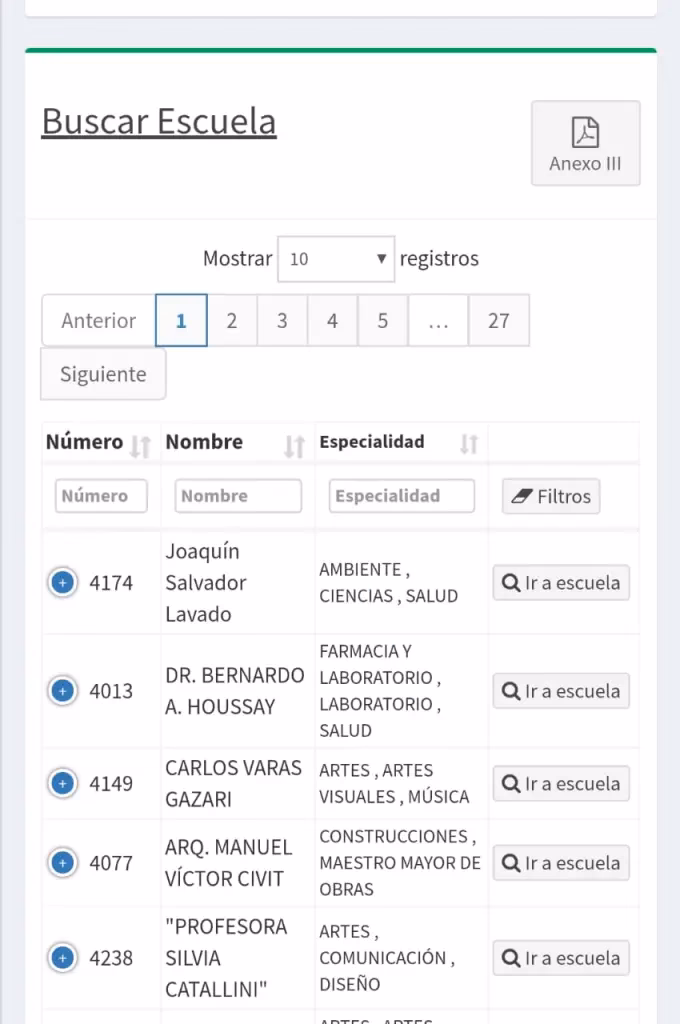Go to page 27 of results

[x=499, y=320]
